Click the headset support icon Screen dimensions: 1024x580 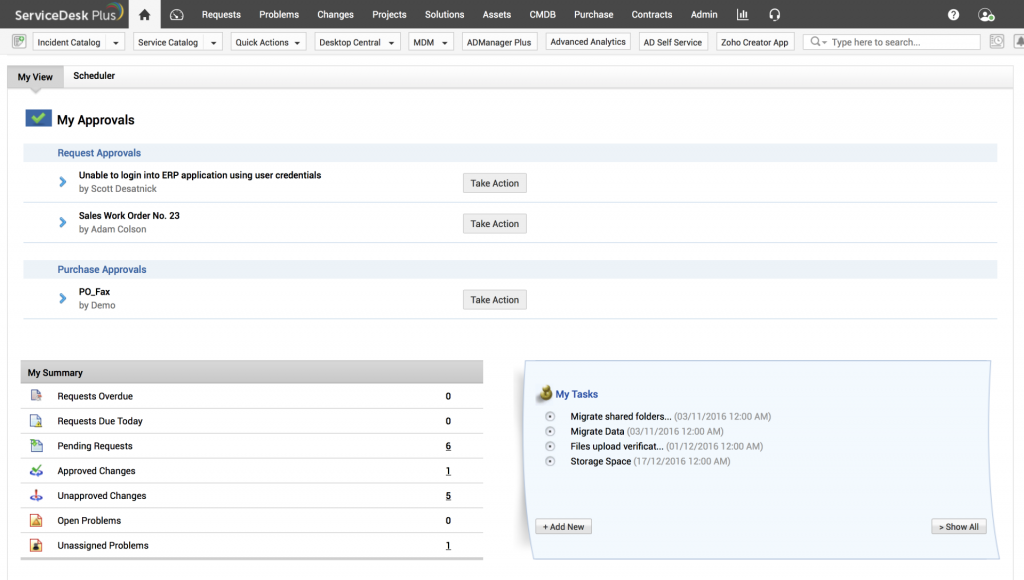[x=775, y=14]
